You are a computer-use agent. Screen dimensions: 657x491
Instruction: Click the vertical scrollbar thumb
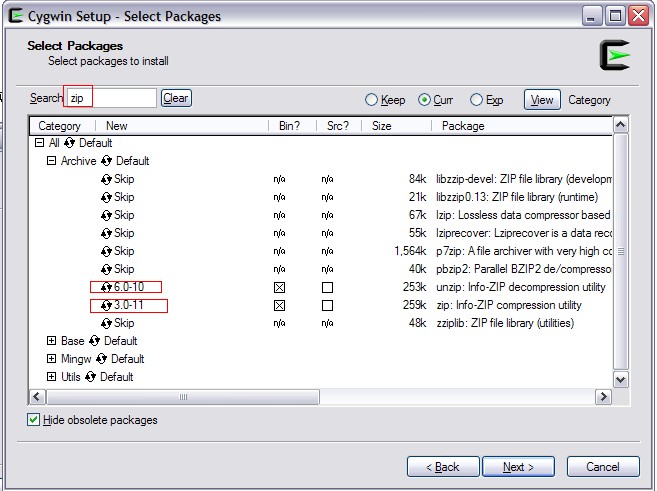coord(621,251)
